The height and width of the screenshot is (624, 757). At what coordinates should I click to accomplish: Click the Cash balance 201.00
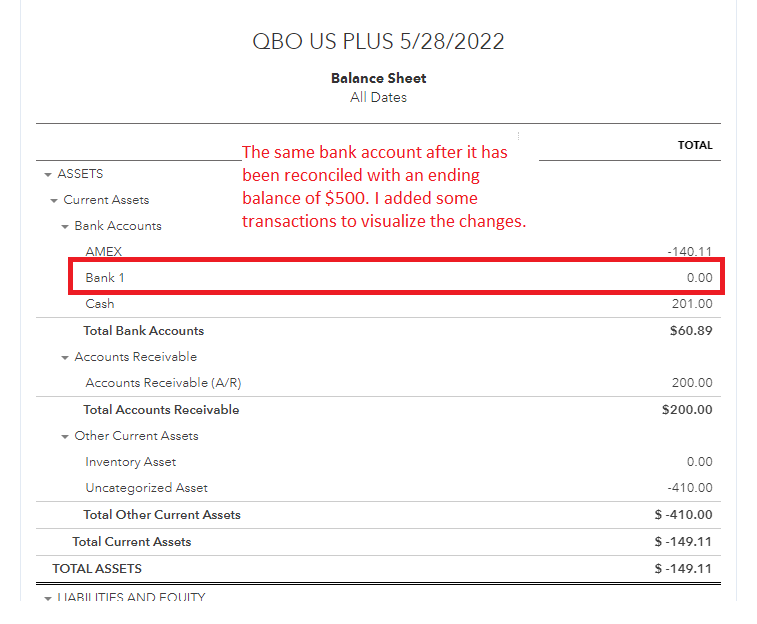coord(692,304)
